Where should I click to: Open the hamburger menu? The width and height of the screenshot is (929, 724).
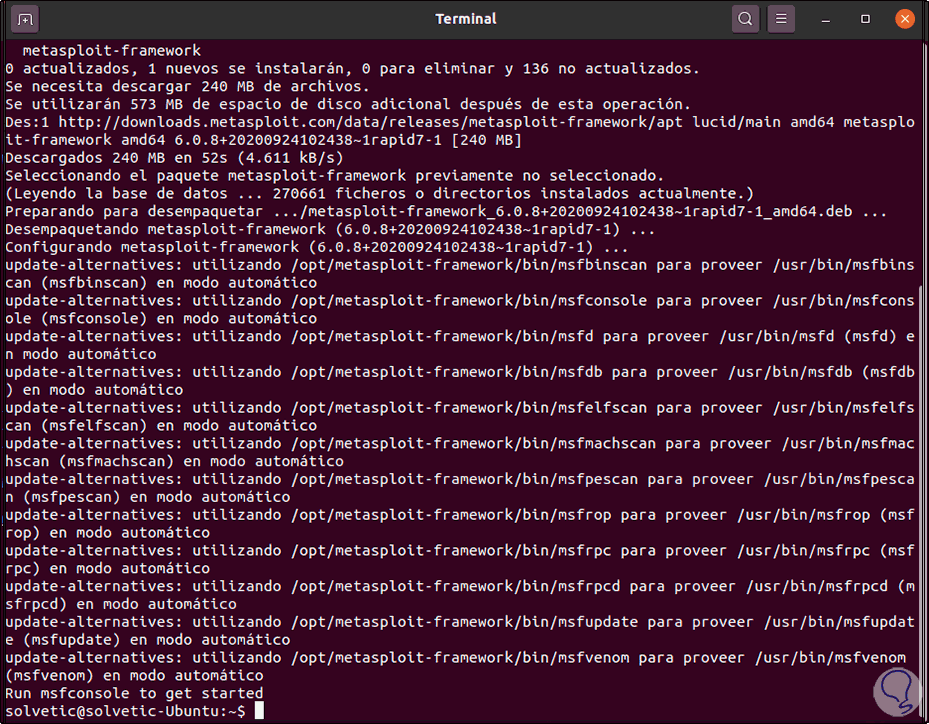781,19
